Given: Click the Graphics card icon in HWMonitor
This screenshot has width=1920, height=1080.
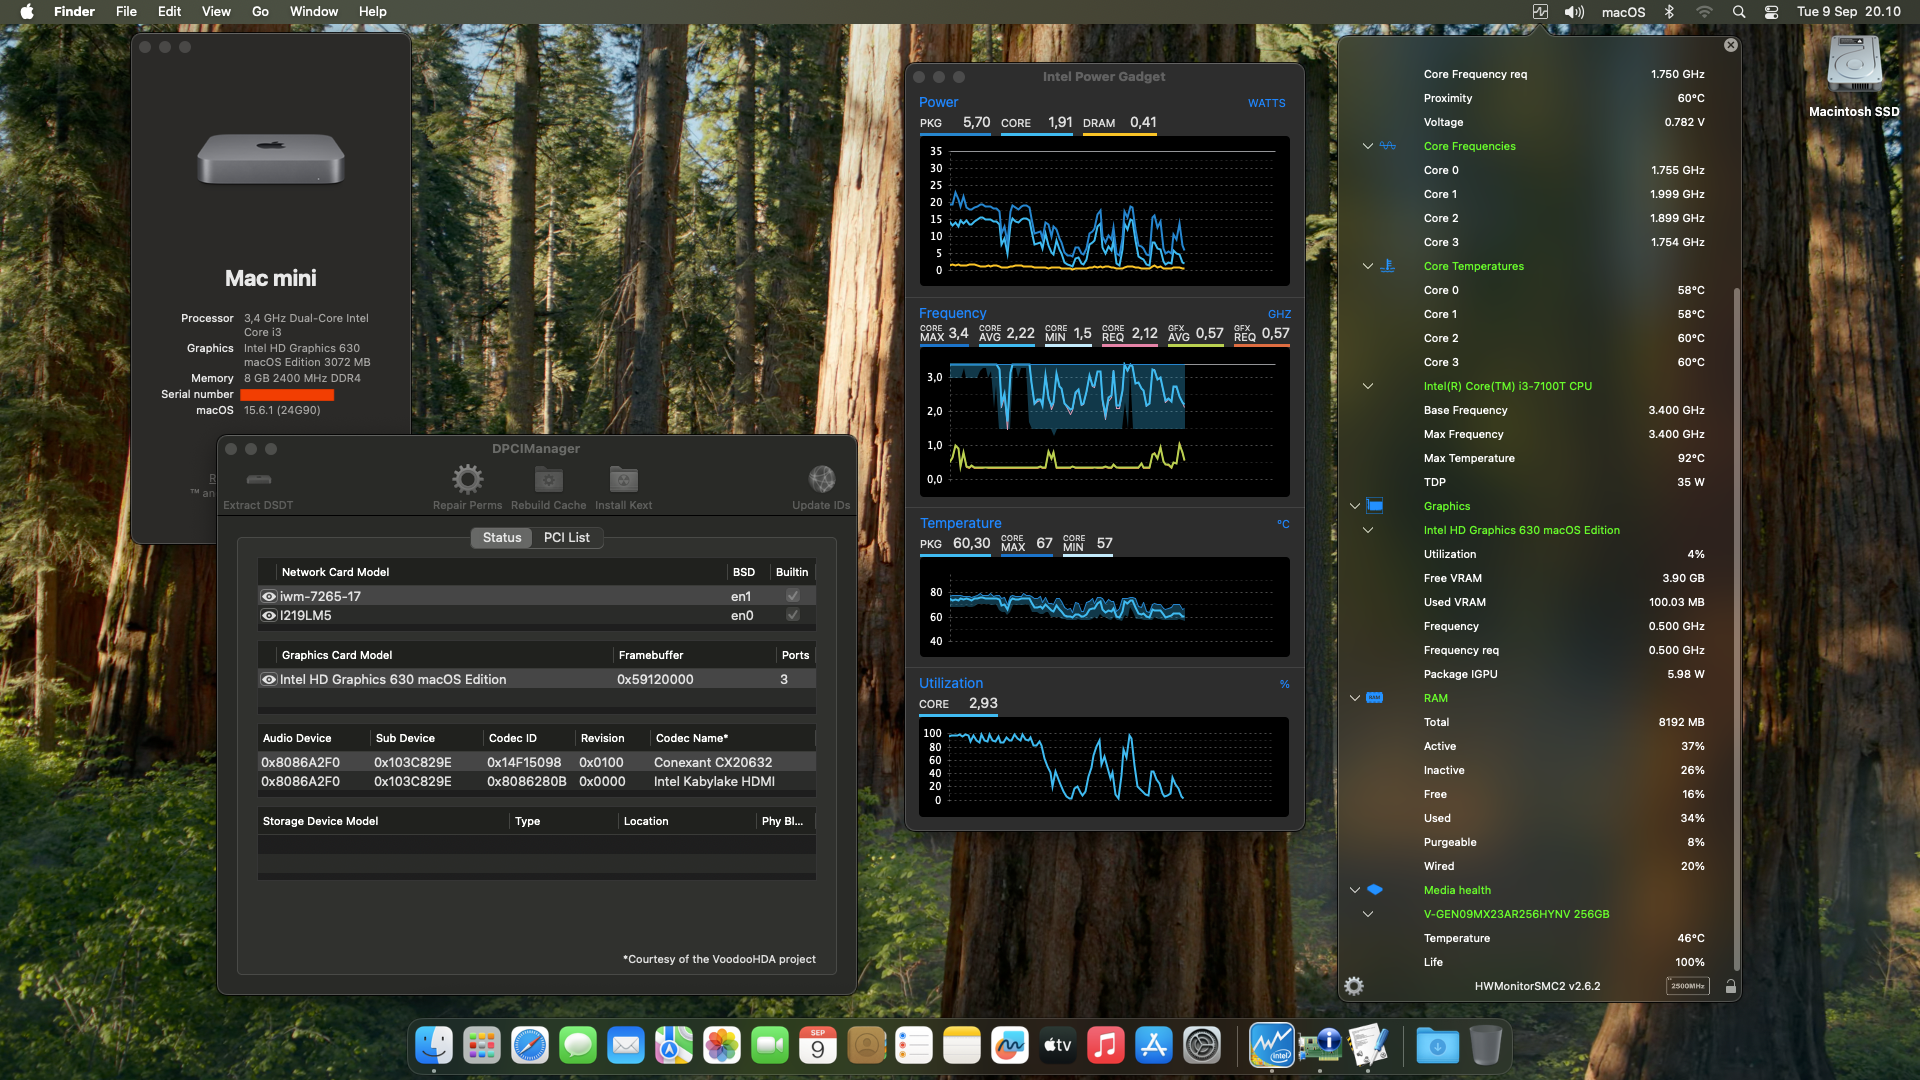Looking at the screenshot, I should pos(1375,506).
